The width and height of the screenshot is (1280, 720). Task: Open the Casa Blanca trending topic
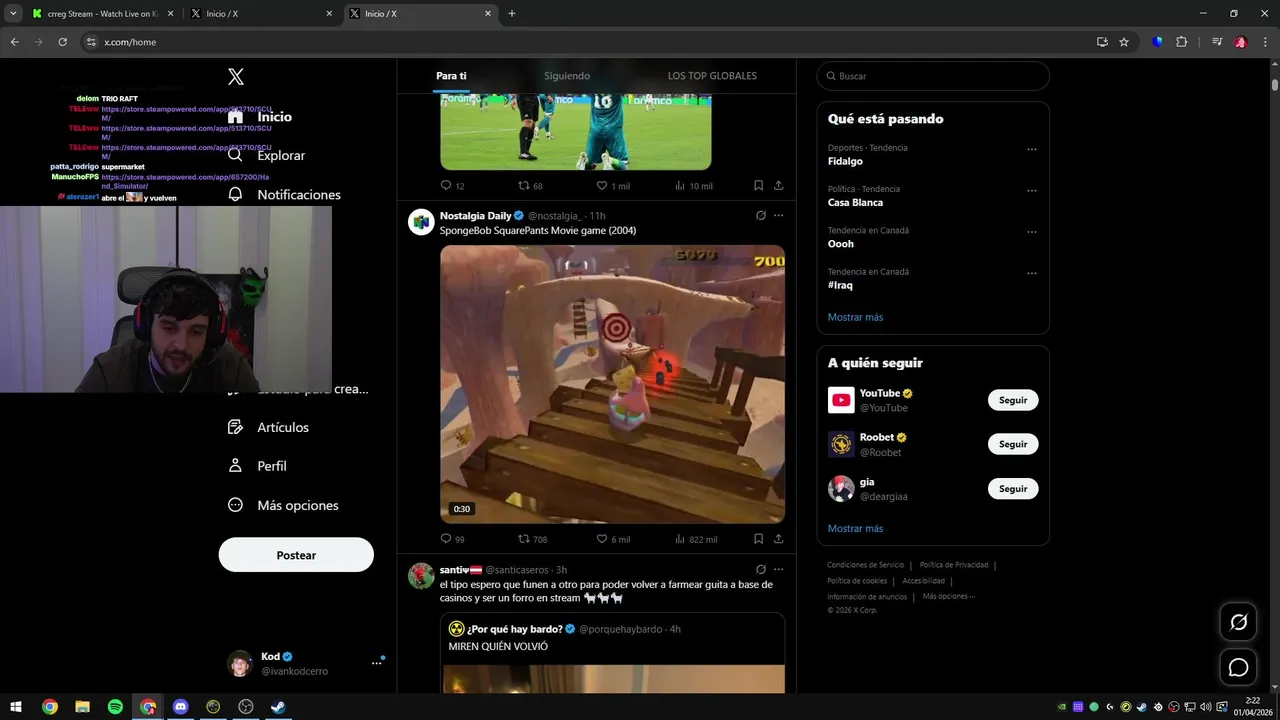tap(855, 202)
